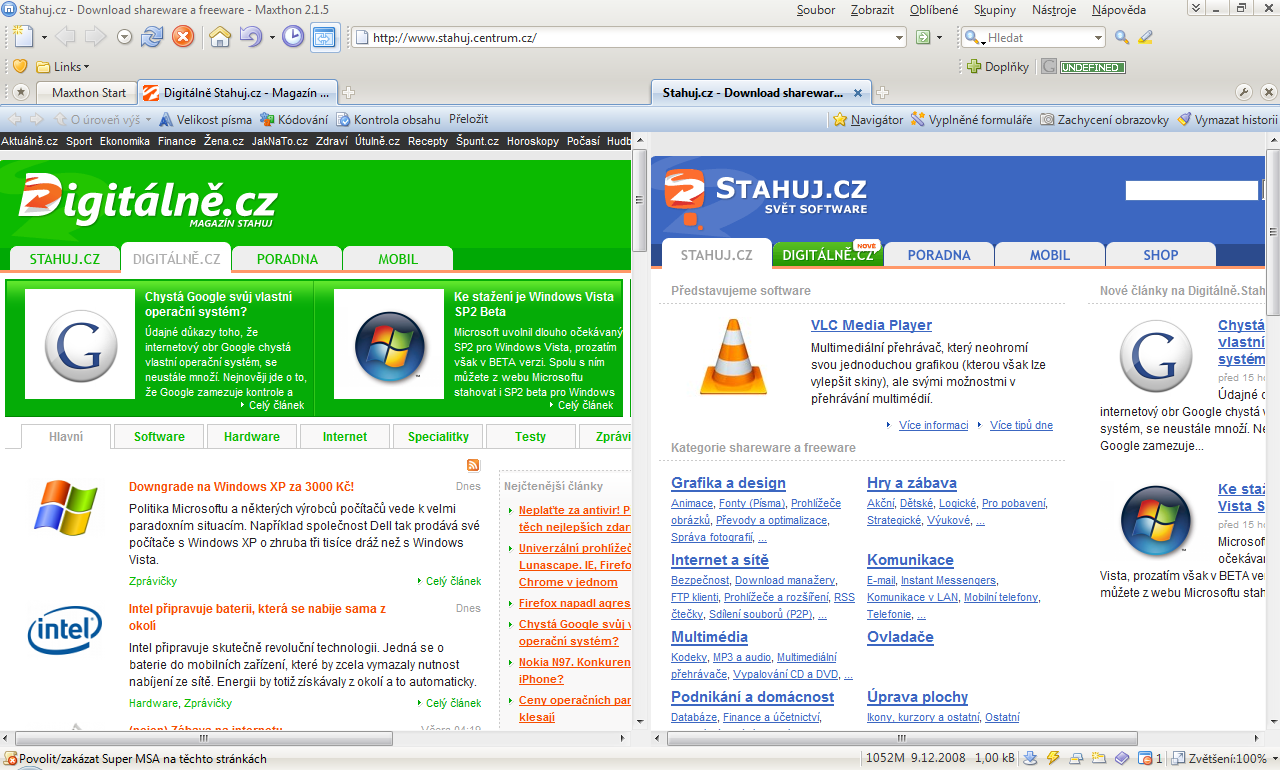Screen dimensions: 1280x770
Task: Toggle the split-screen view icon
Action: pos(325,37)
